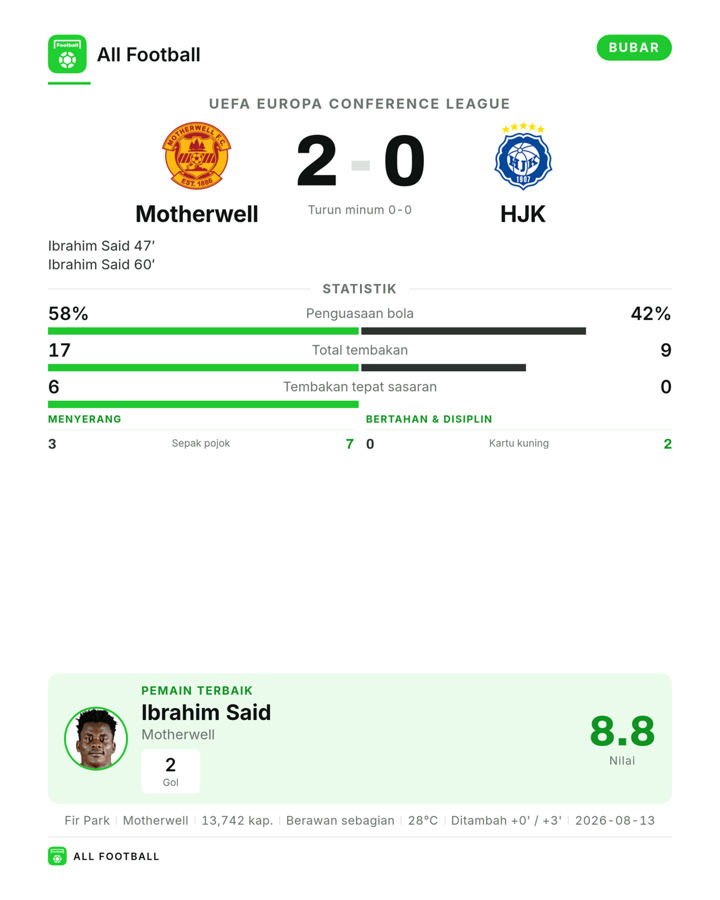
Task: Select the HJK team name
Action: [x=523, y=214]
